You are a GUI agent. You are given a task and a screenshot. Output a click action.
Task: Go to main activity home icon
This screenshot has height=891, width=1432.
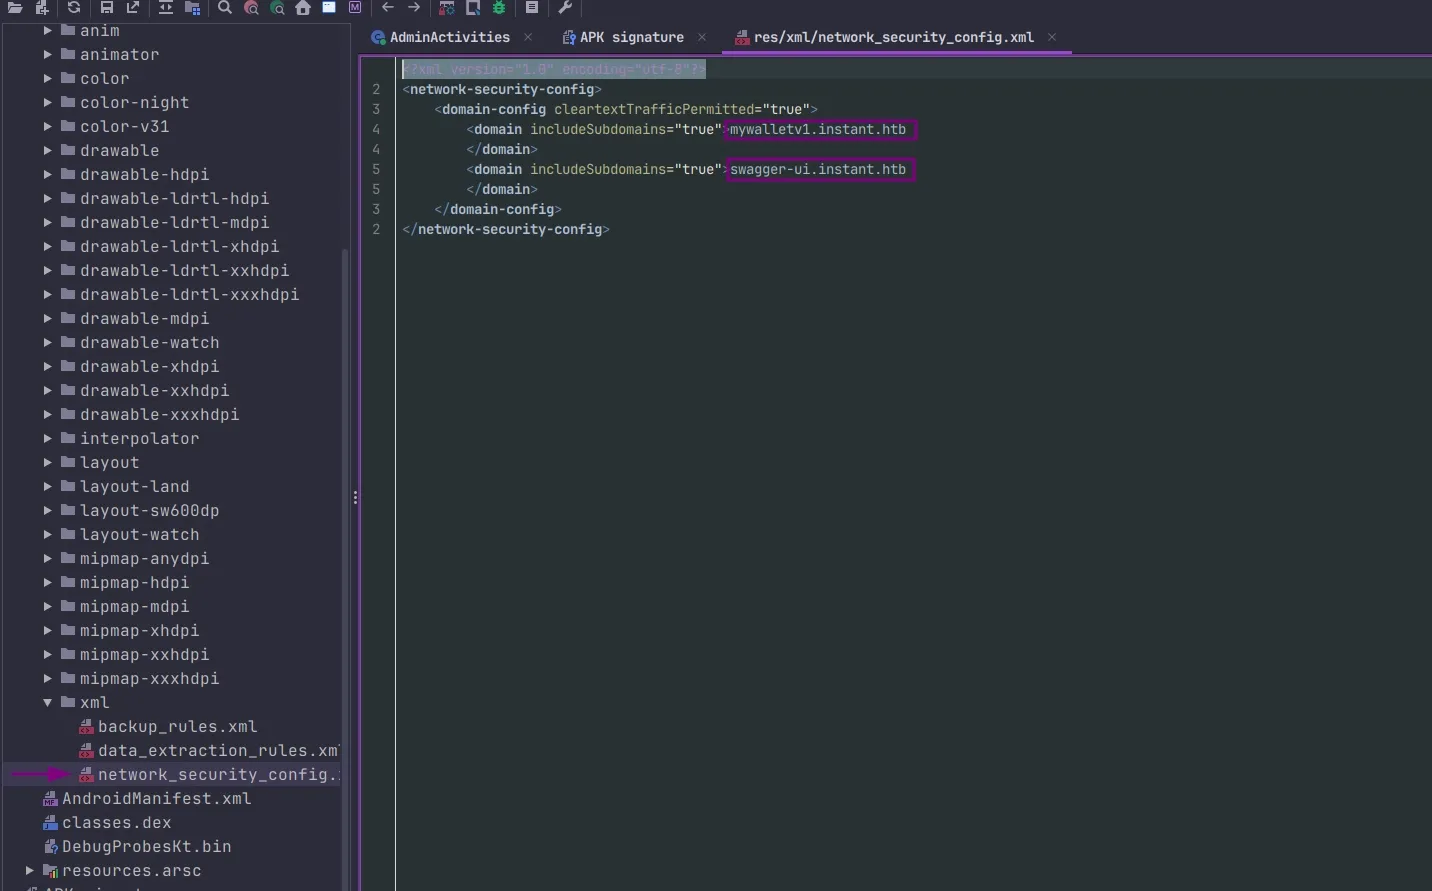(x=303, y=7)
